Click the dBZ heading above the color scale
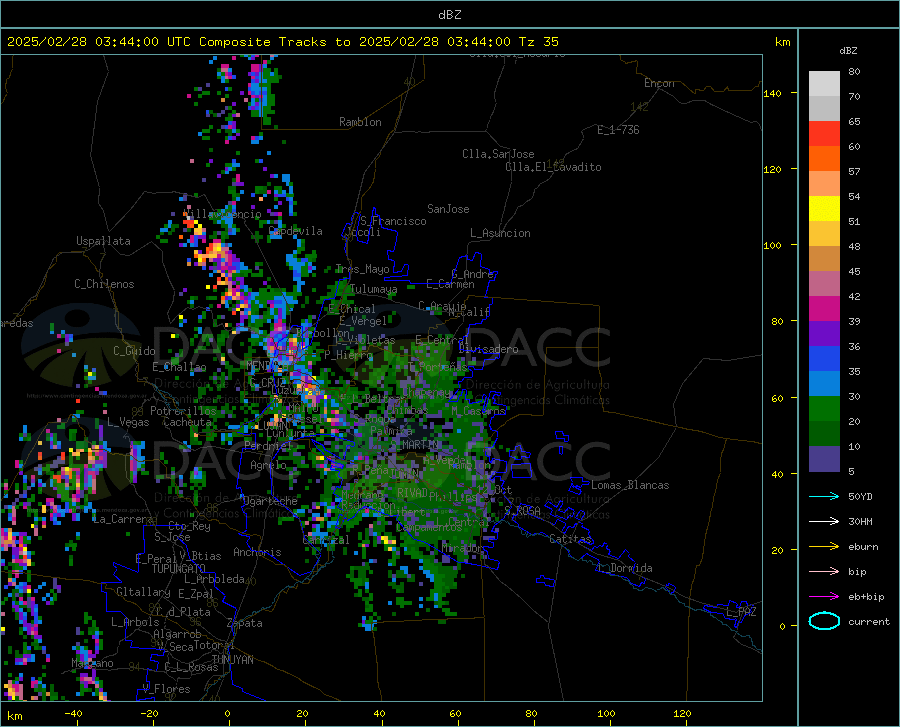 tap(848, 50)
